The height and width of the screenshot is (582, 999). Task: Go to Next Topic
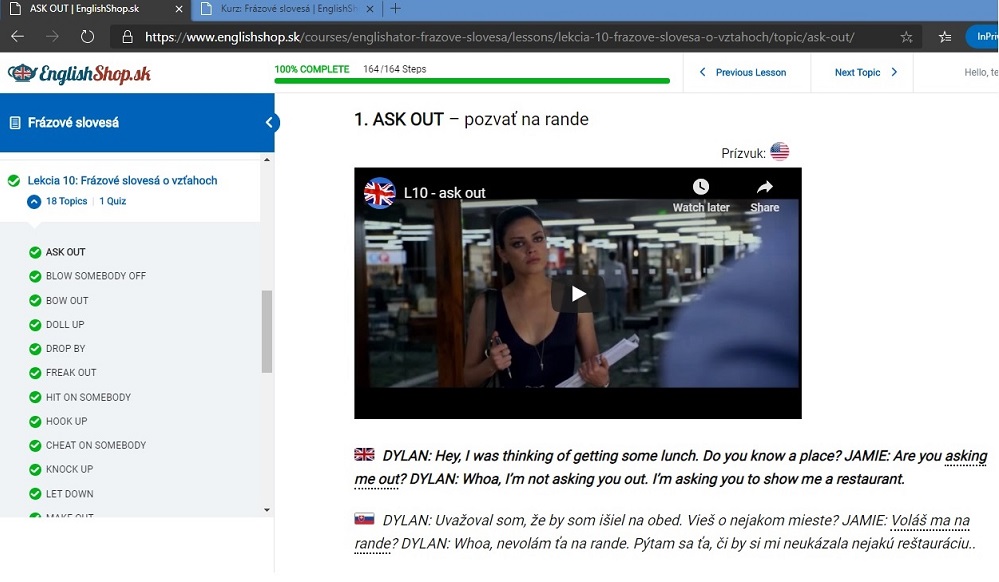[x=866, y=73]
